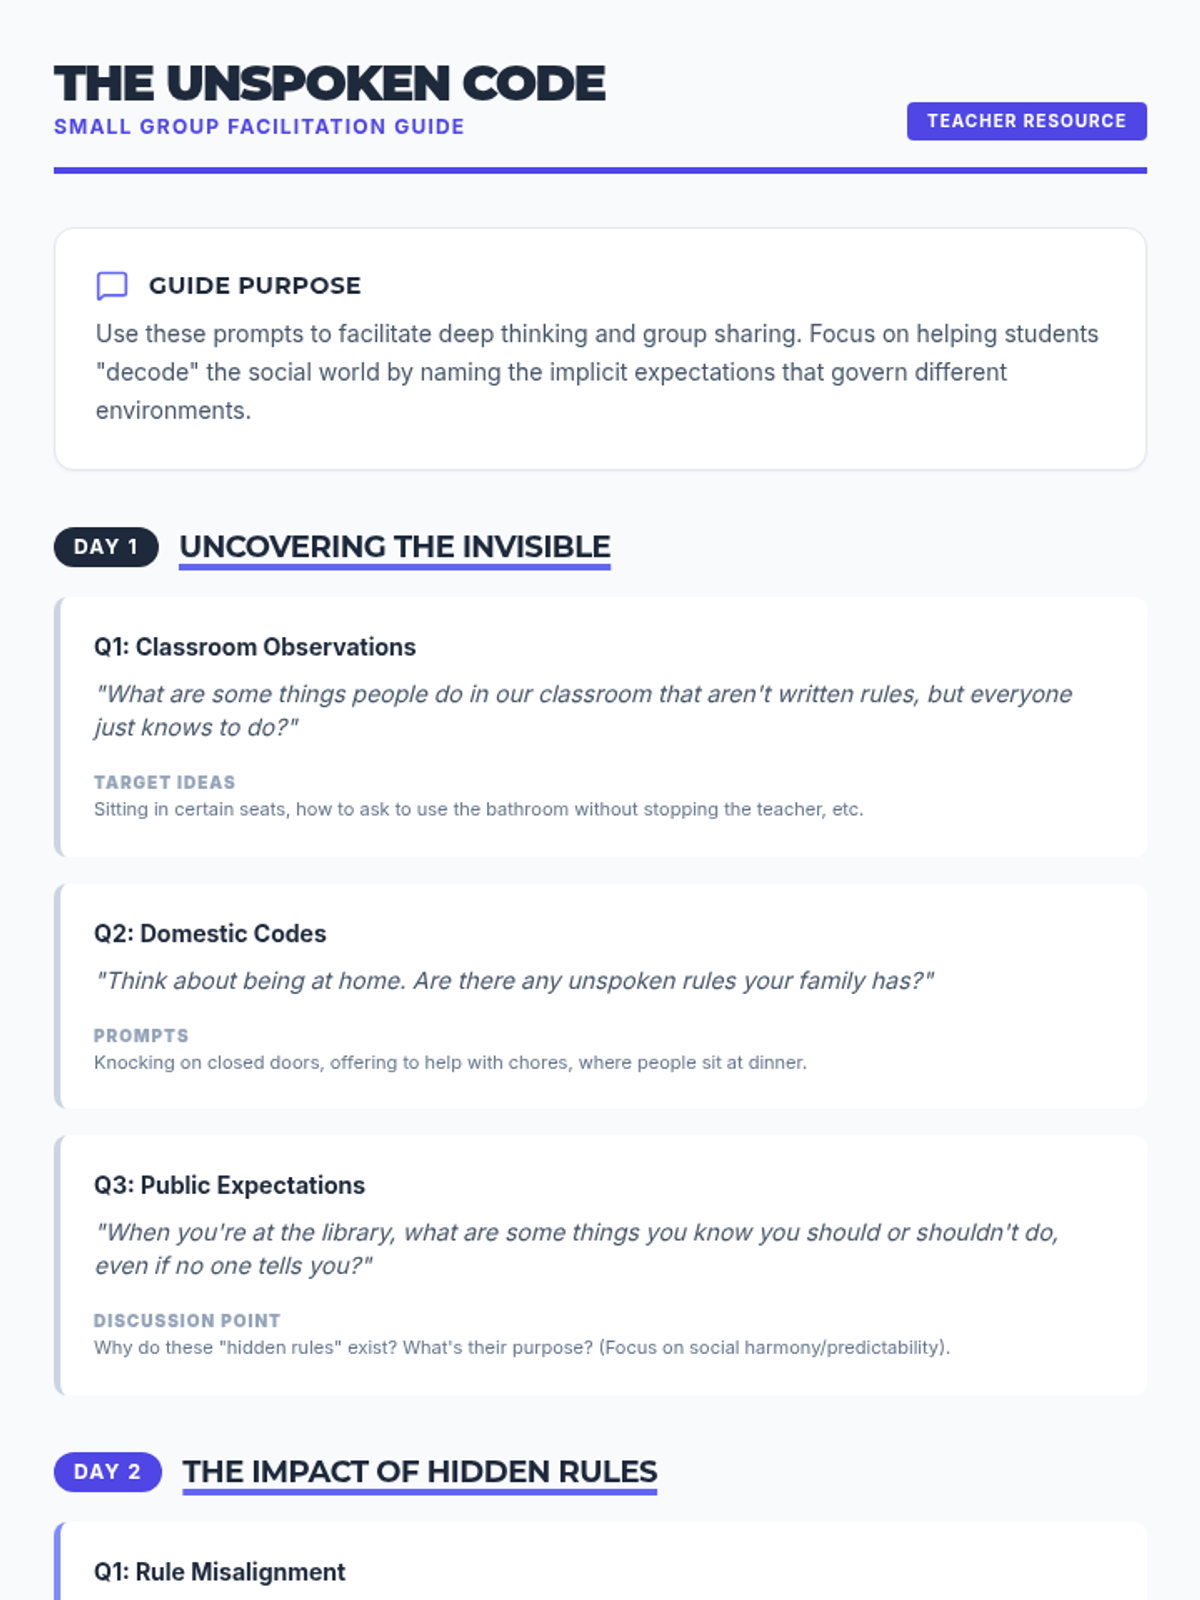Click Small Group Facilitation Guide subtitle
The image size is (1200, 1600).
[259, 127]
